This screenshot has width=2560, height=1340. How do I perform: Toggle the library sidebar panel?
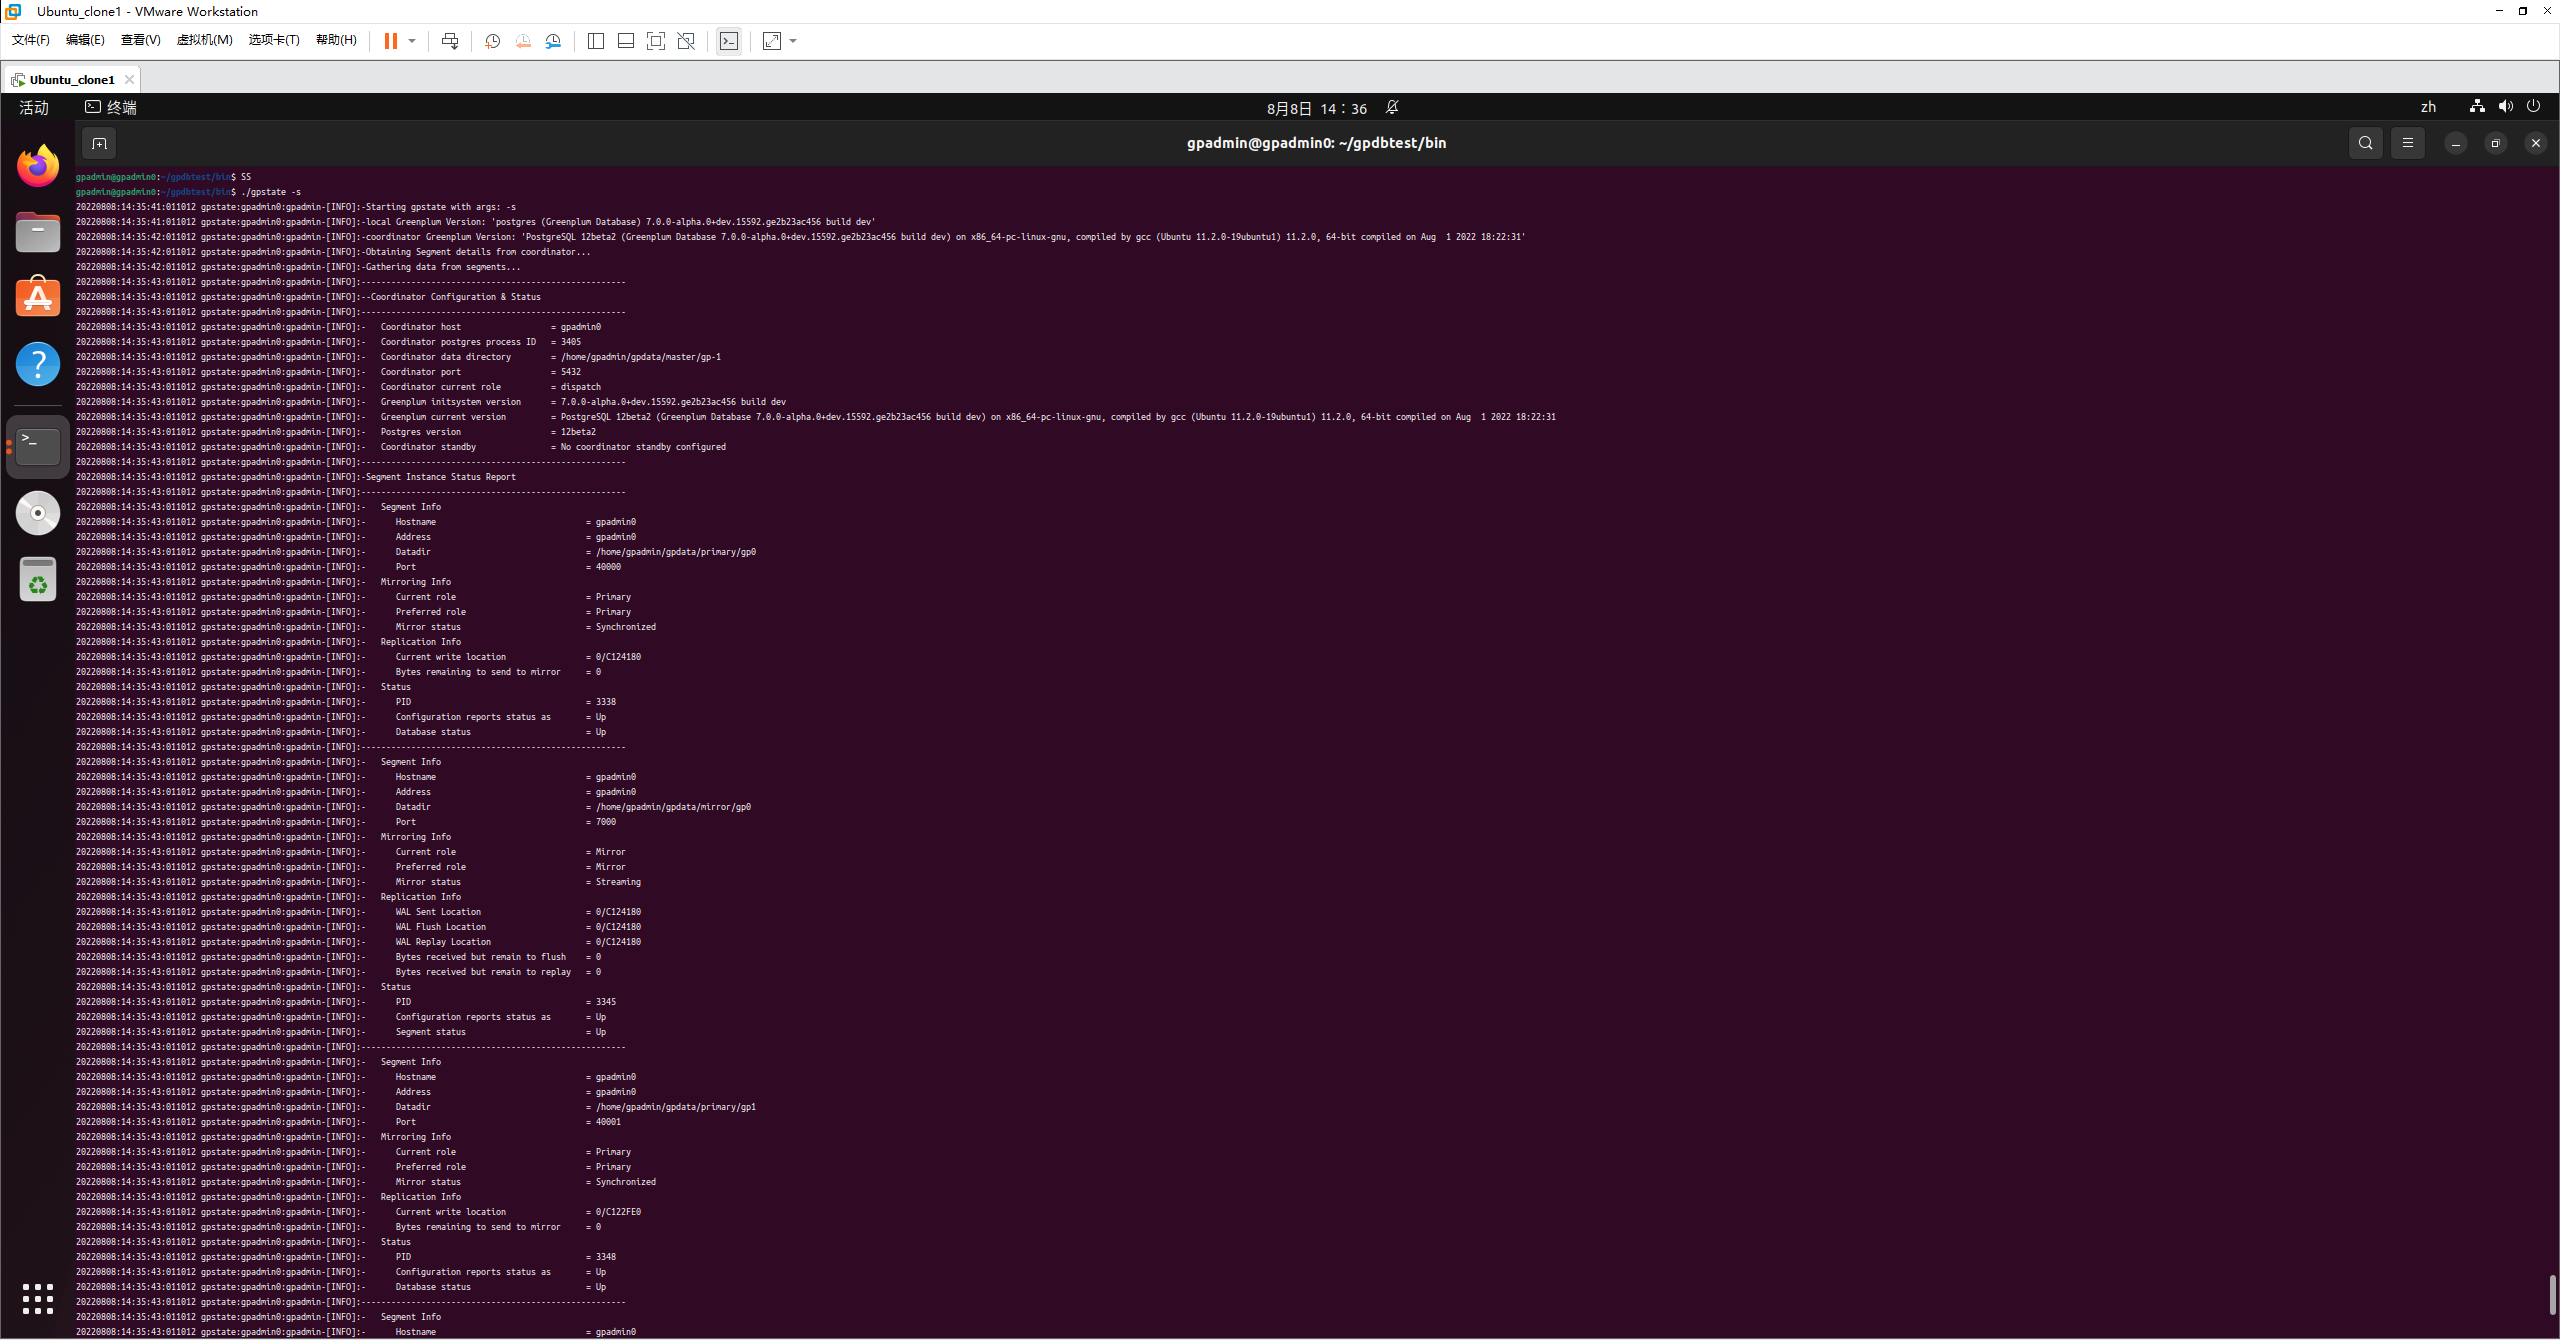coord(596,41)
